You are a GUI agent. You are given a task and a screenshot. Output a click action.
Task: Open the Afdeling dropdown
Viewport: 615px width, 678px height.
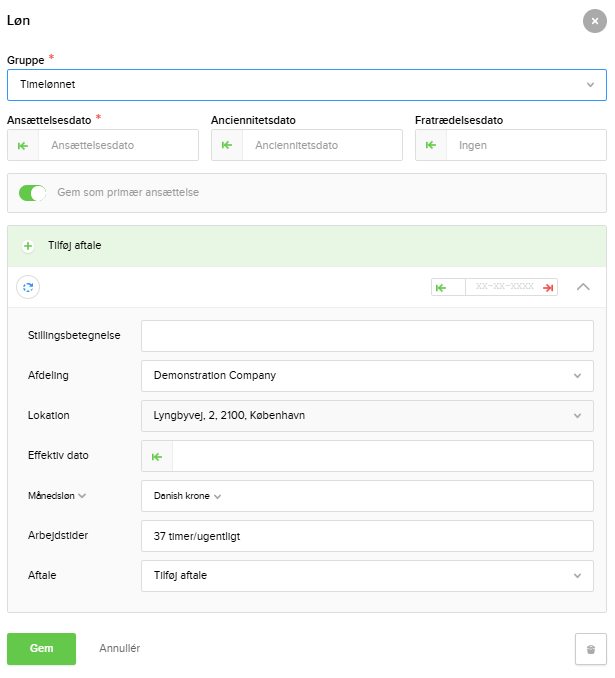(367, 376)
